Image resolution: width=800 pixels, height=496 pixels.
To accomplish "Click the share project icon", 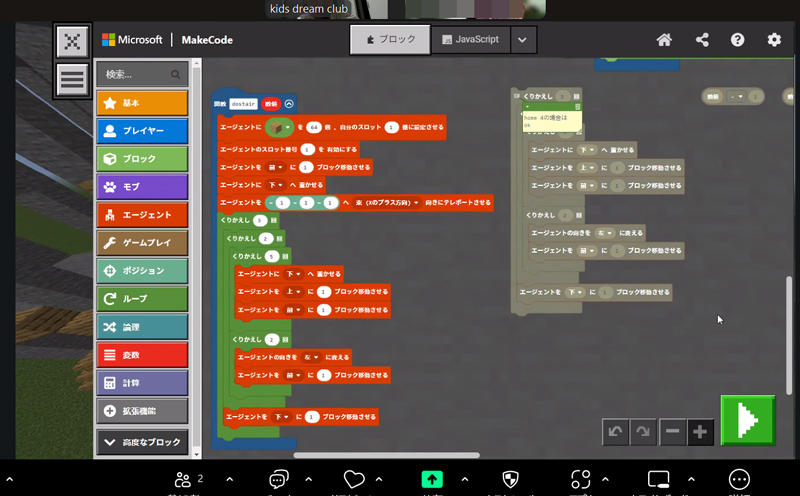I will pyautogui.click(x=701, y=40).
